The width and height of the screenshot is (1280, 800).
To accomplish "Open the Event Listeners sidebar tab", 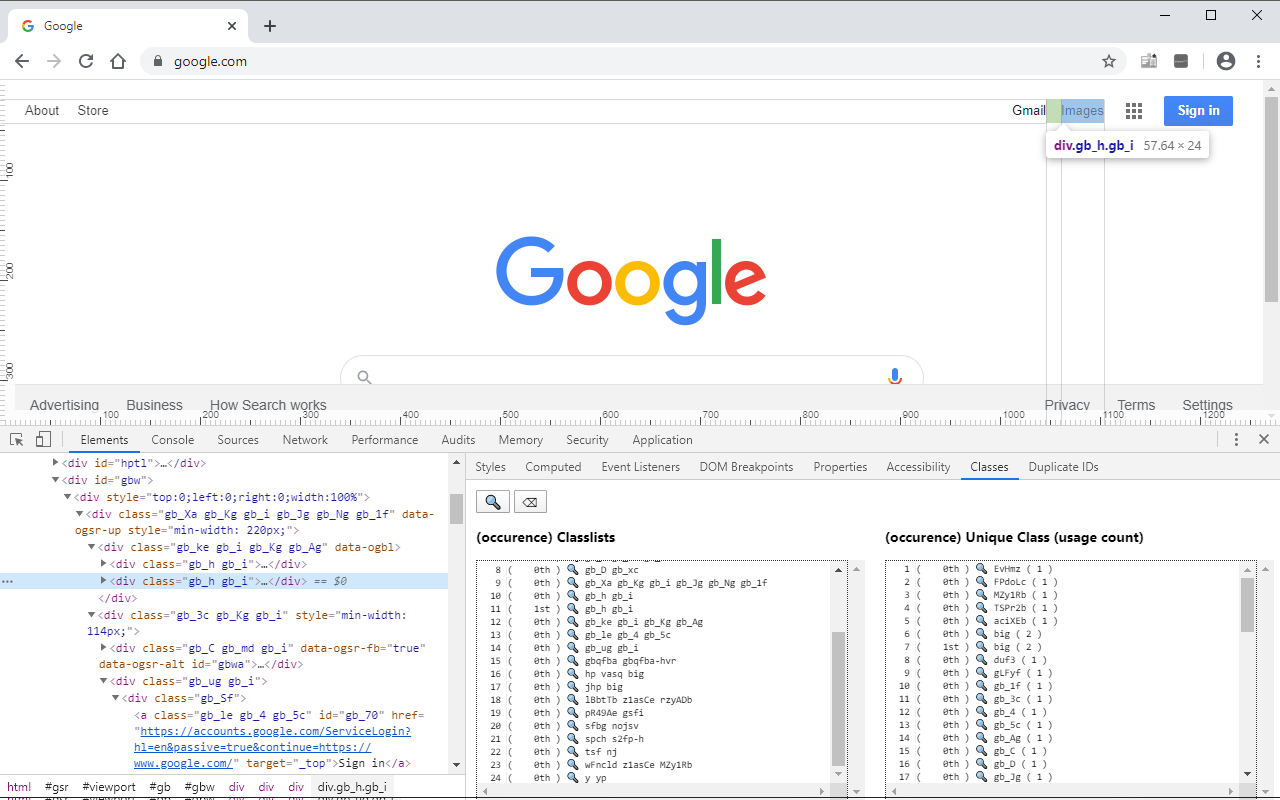I will 640,467.
